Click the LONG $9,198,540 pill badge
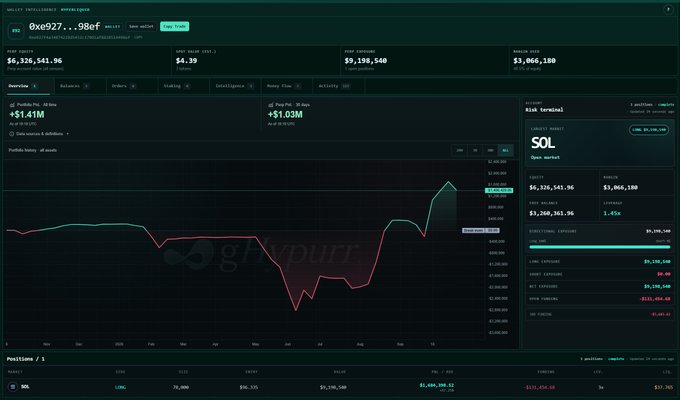The width and height of the screenshot is (680, 400). (649, 130)
